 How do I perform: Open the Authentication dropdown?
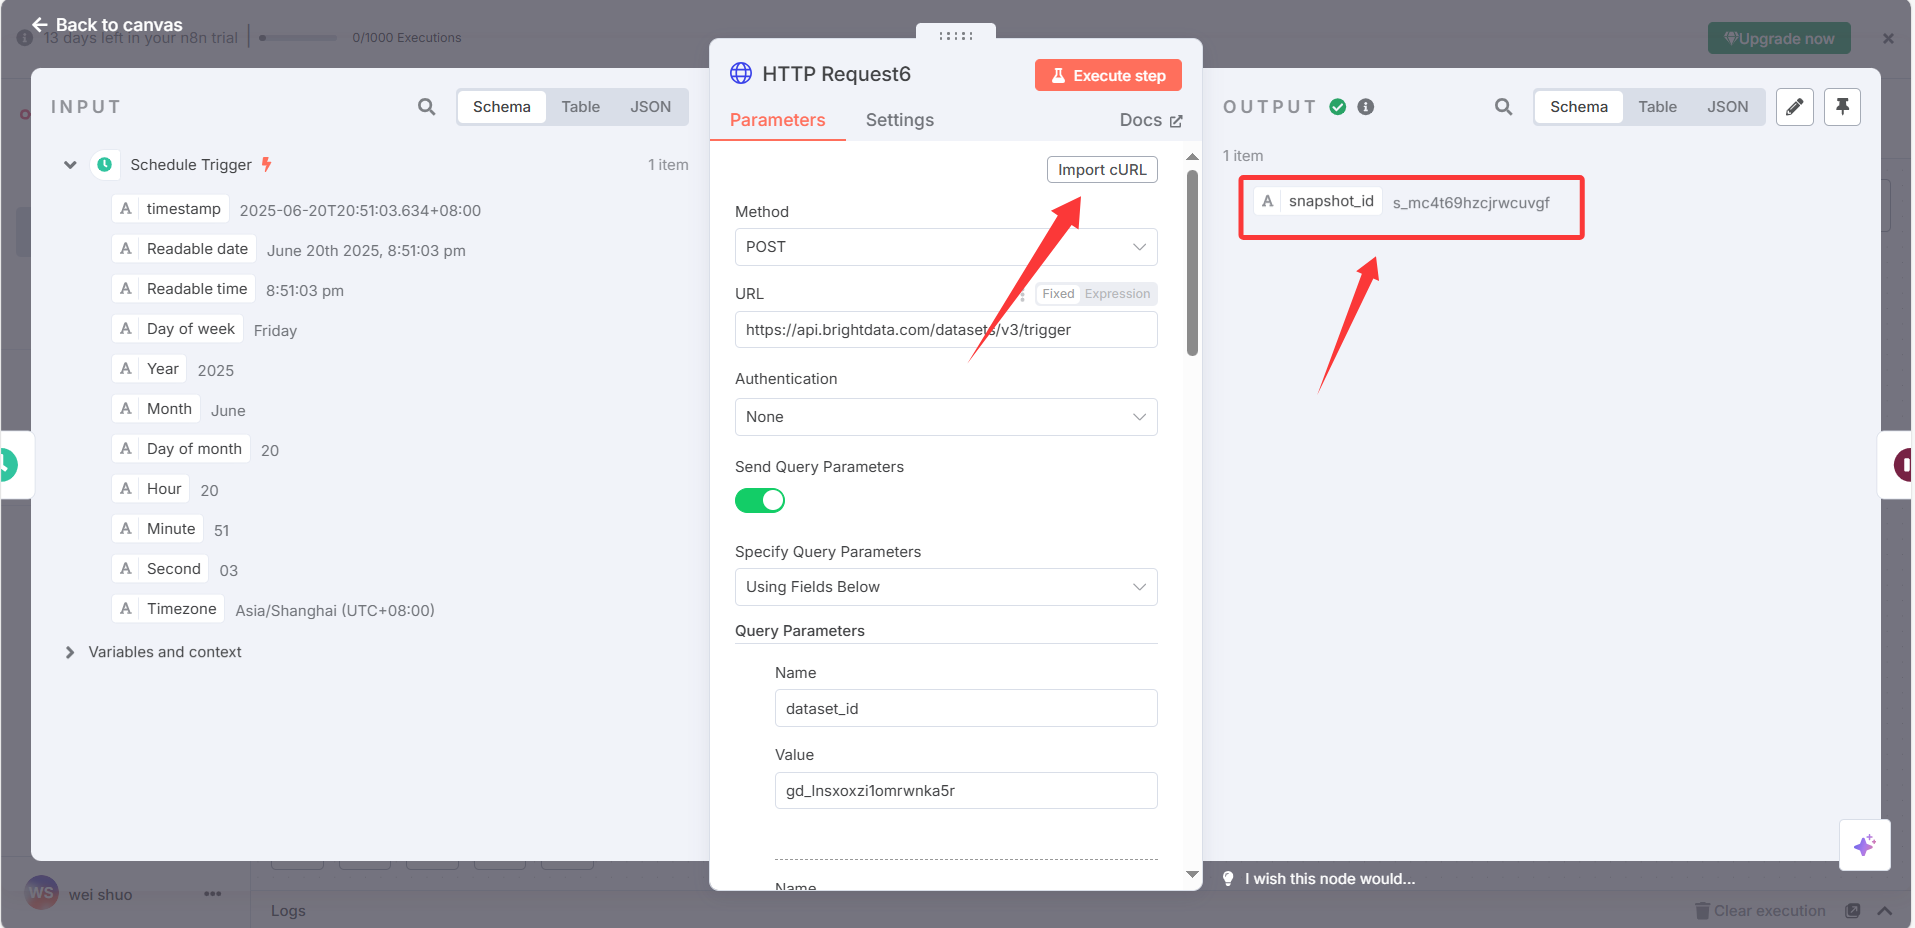pyautogui.click(x=946, y=417)
